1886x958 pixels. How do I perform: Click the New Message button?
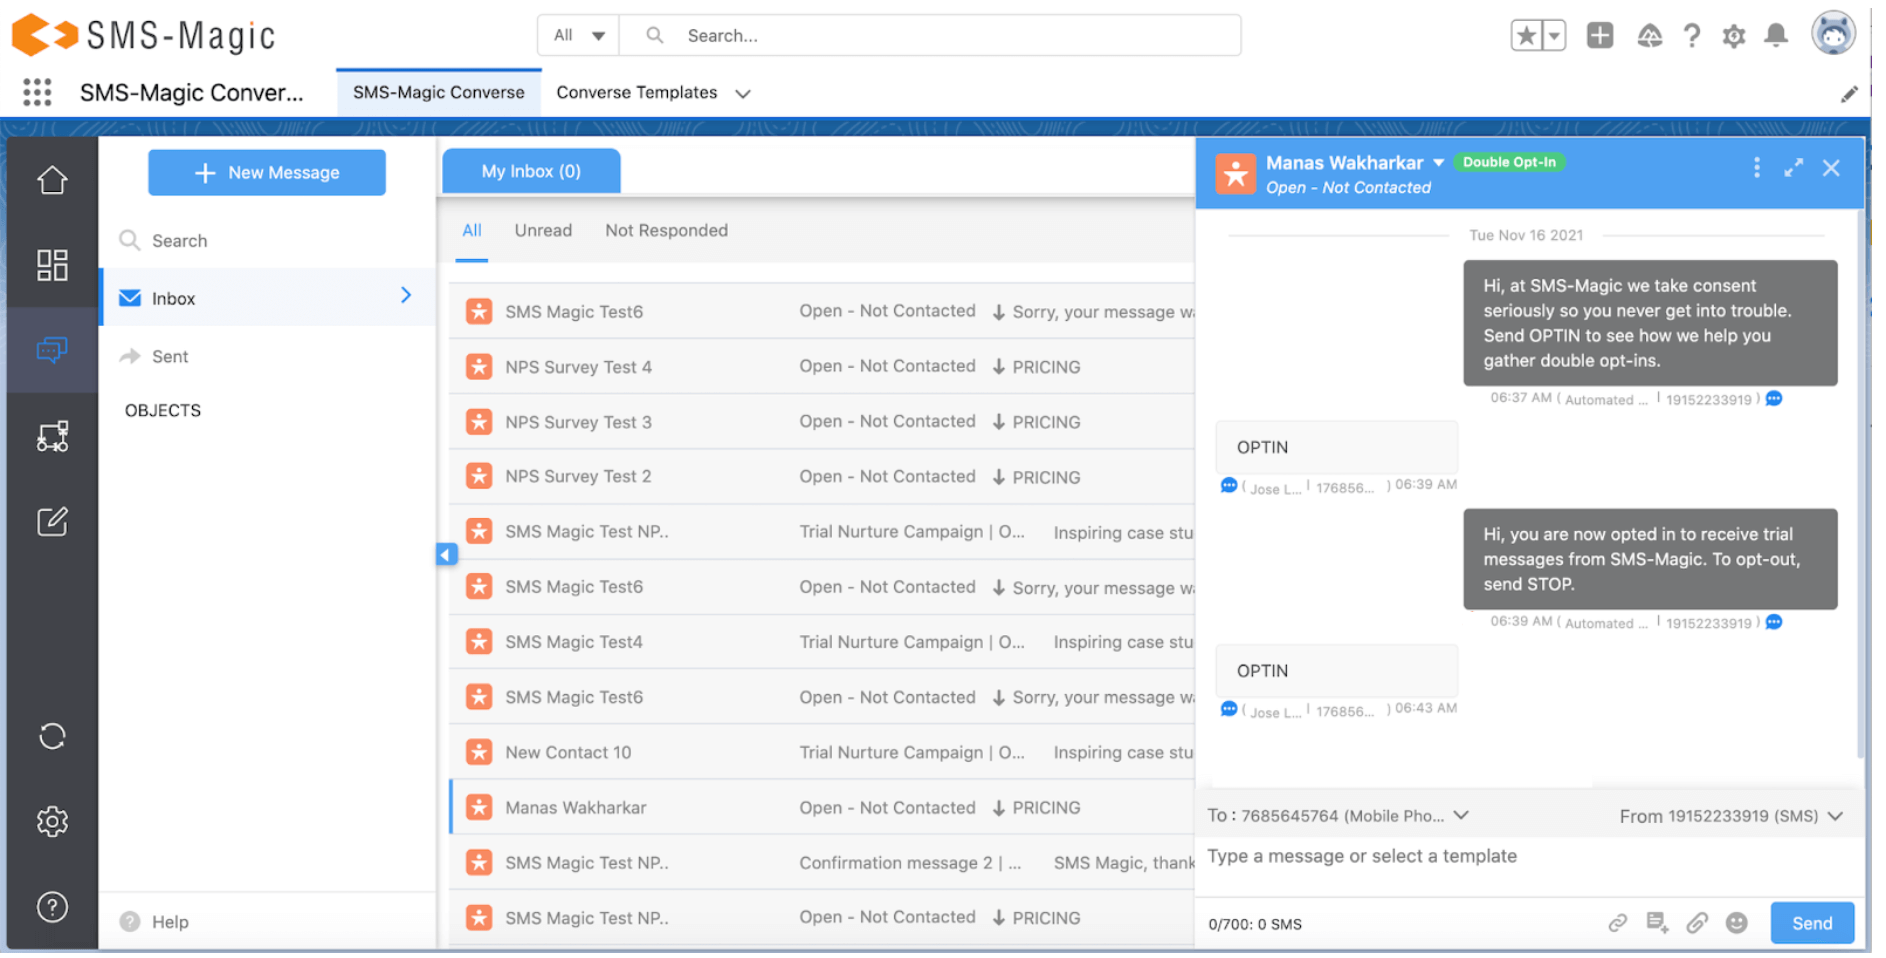tap(267, 173)
